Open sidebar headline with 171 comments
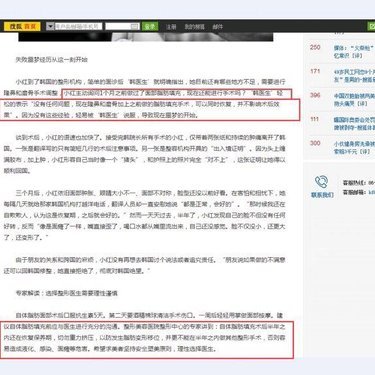This screenshot has width=375, height=375. click(354, 76)
